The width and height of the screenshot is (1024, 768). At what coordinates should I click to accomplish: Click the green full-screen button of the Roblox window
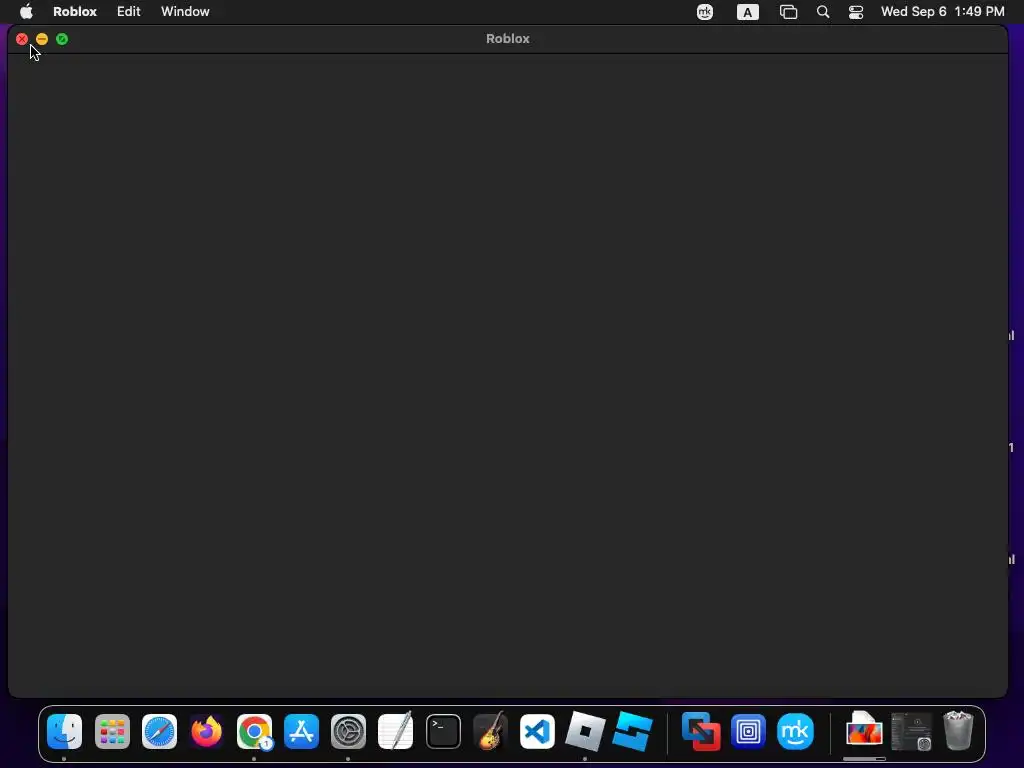coord(62,39)
